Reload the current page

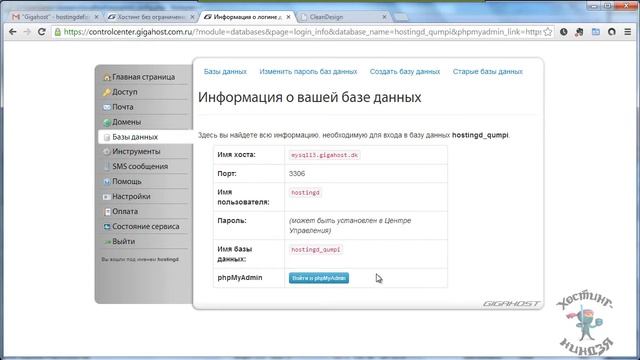42,32
